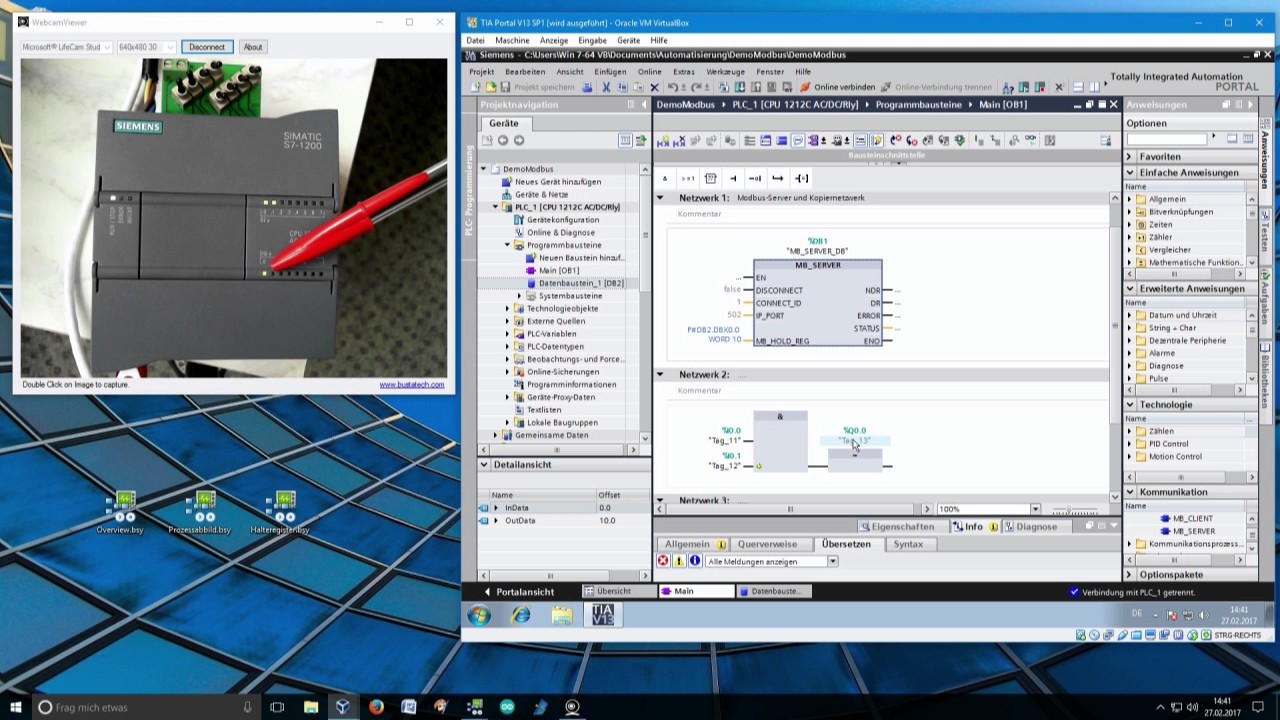Click instruction search field under Optionen

coord(1167,139)
